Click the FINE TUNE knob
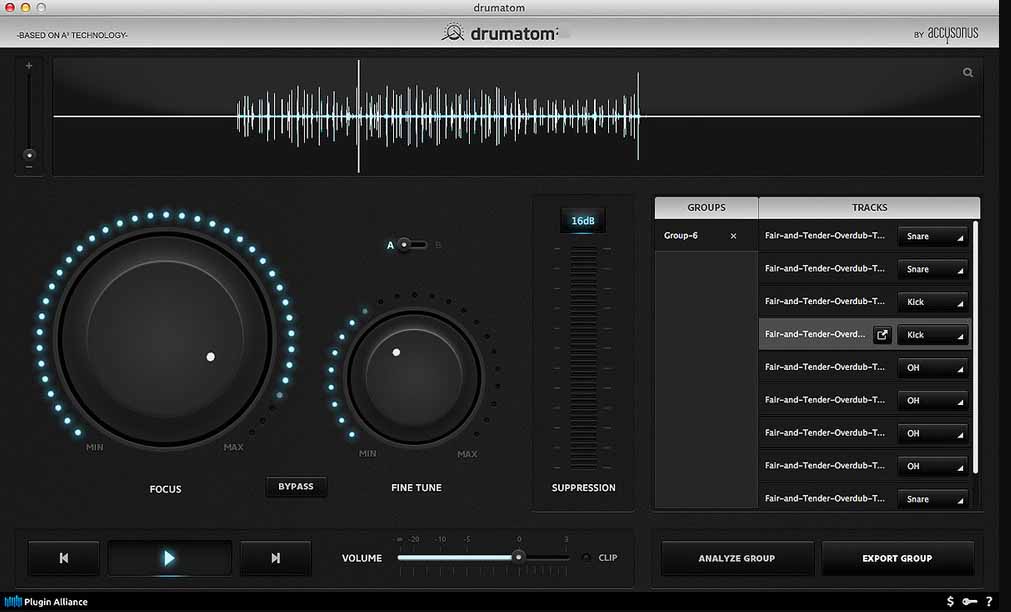 coord(414,377)
